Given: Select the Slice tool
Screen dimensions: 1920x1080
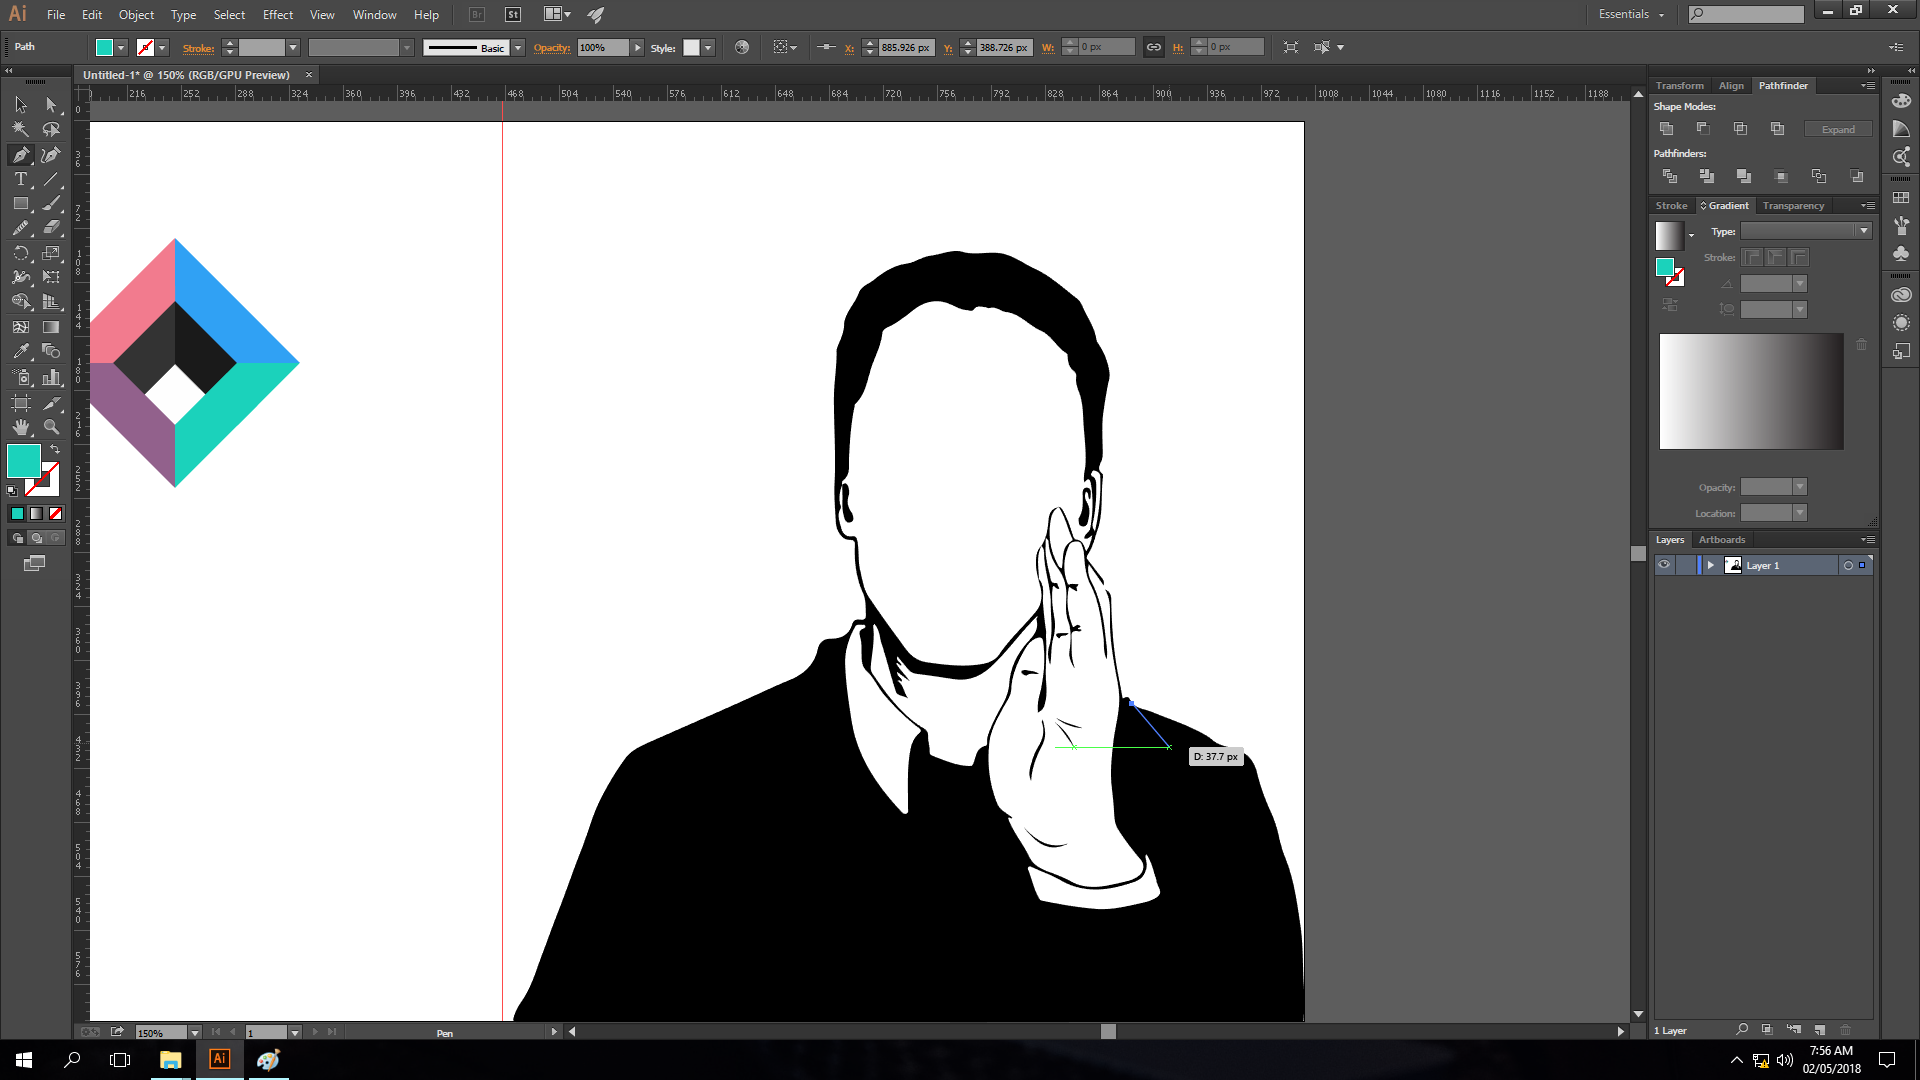Looking at the screenshot, I should [x=51, y=402].
